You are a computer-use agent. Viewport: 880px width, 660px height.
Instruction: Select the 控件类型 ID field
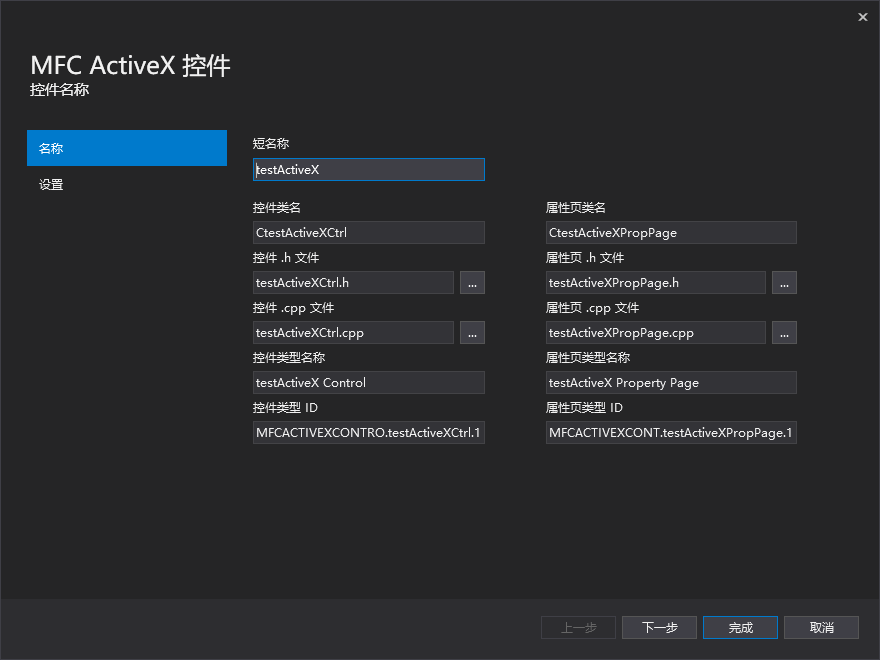pos(368,432)
